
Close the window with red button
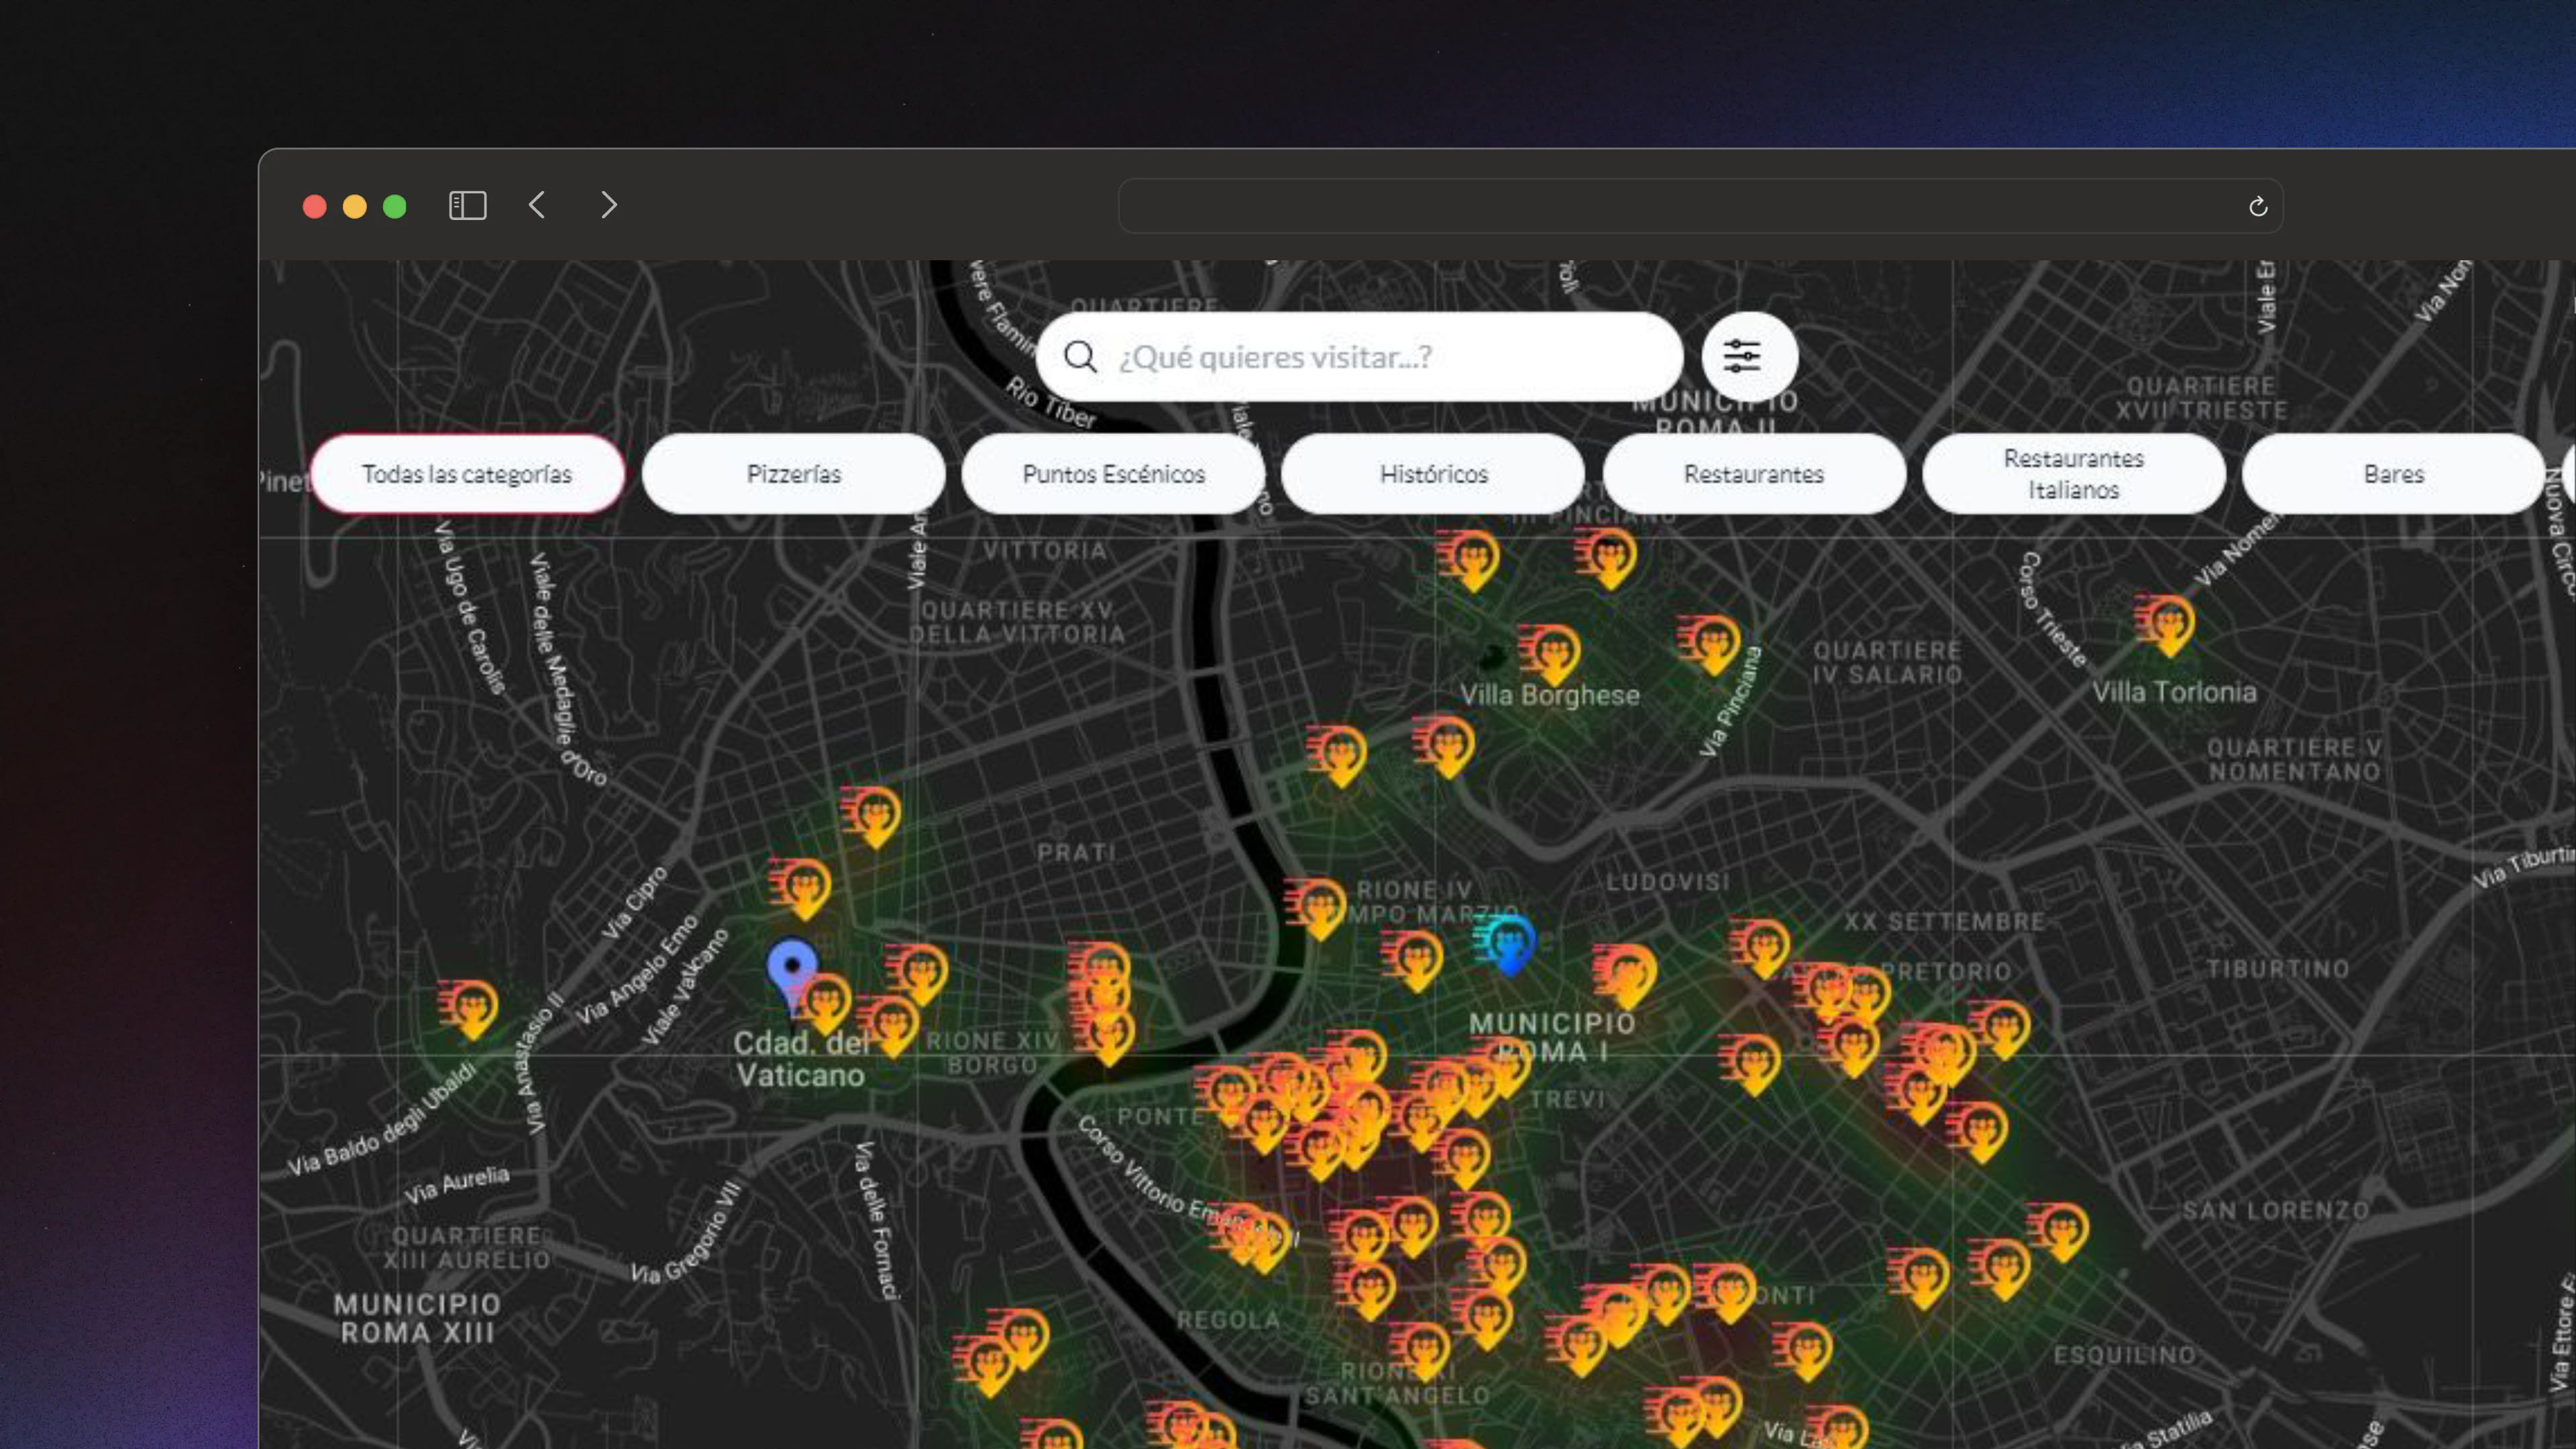(314, 206)
